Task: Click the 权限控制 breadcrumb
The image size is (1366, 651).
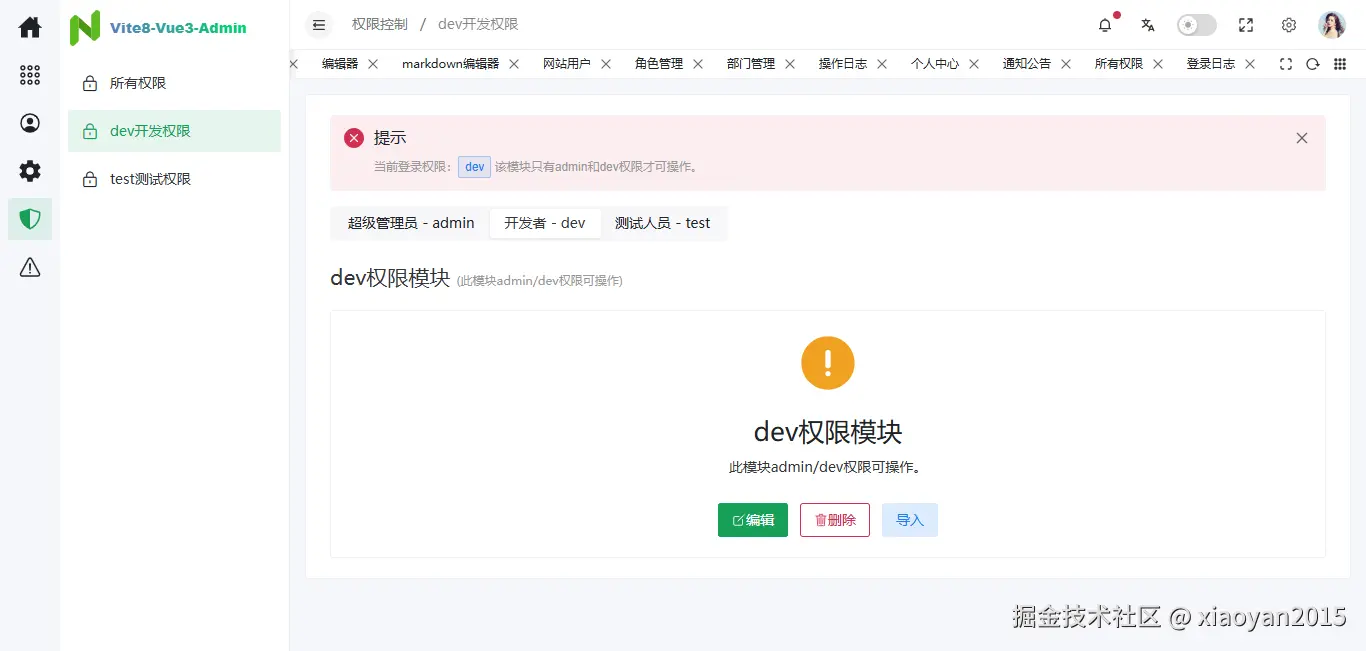Action: [380, 24]
